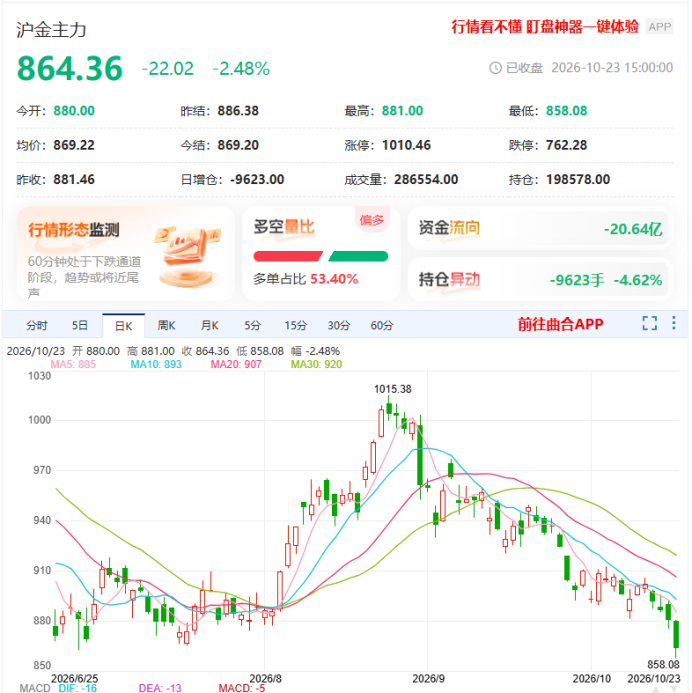Switch chart to 30分 interval

(x=339, y=326)
